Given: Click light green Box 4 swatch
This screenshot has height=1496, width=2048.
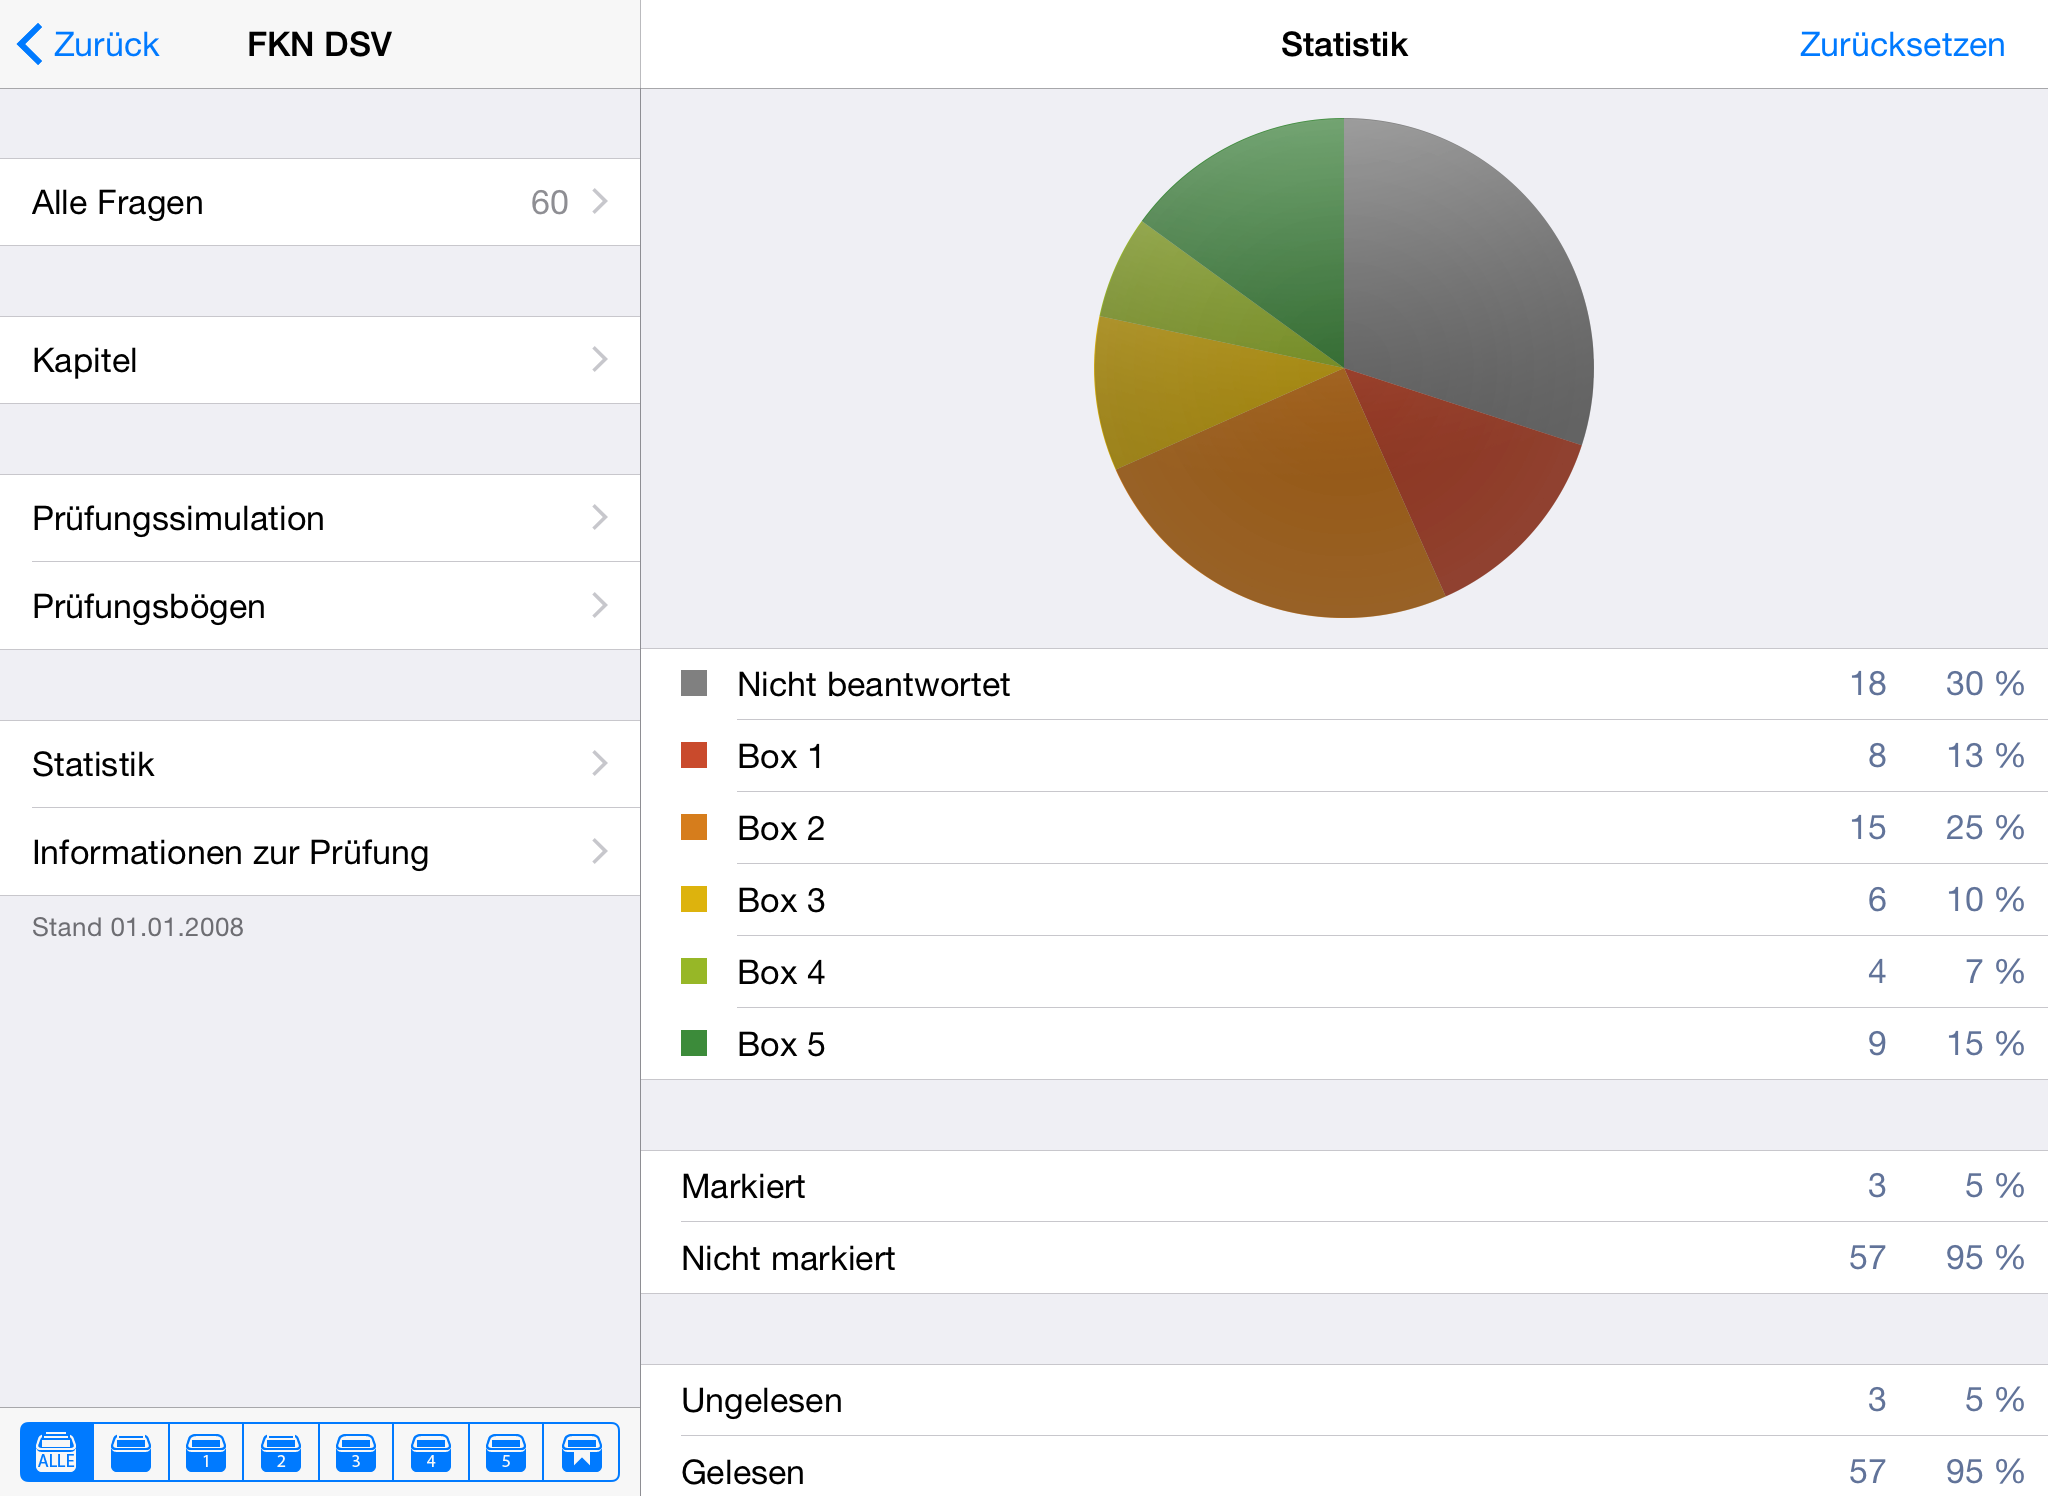Looking at the screenshot, I should pyautogui.click(x=694, y=971).
